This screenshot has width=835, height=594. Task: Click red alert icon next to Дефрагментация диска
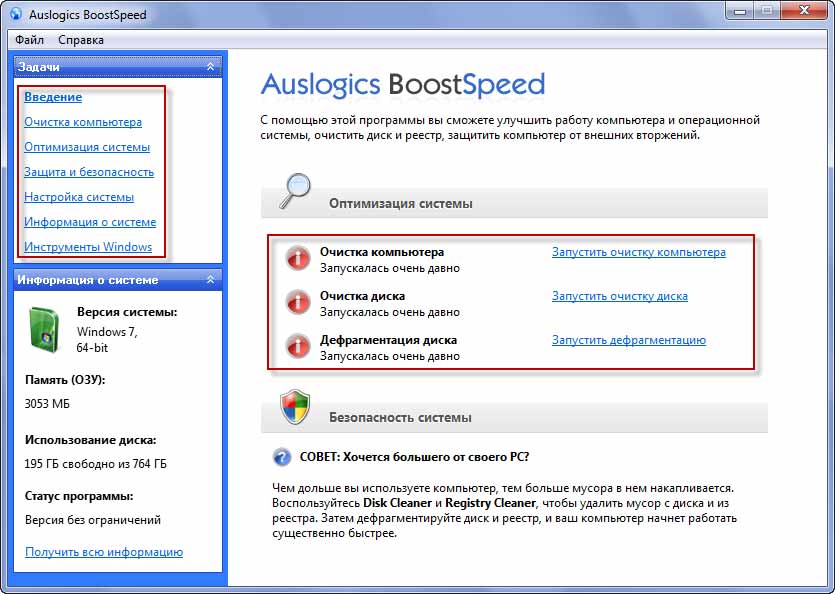coord(297,347)
